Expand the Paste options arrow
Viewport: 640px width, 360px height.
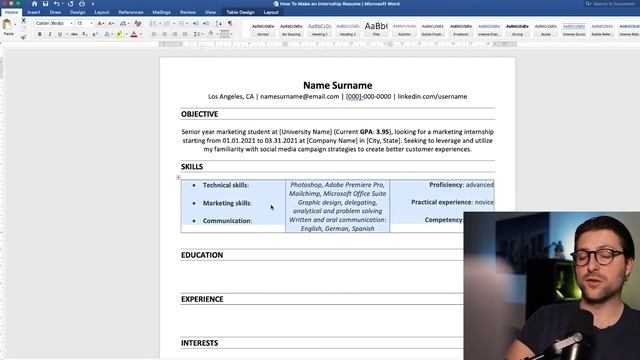[x=15, y=24]
